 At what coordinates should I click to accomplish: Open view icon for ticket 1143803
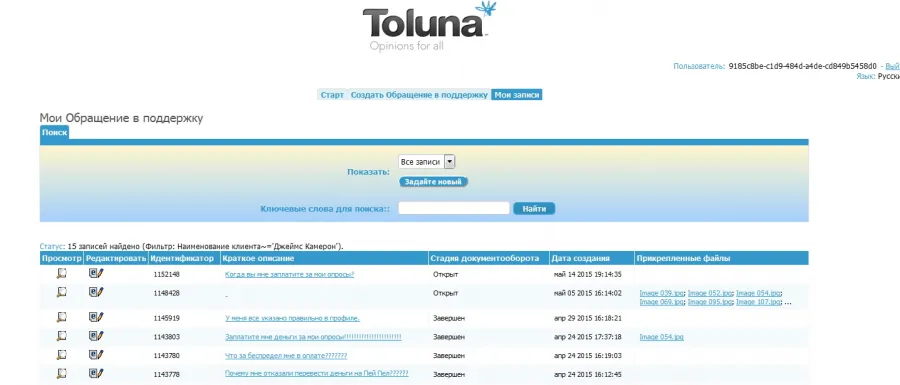(61, 336)
